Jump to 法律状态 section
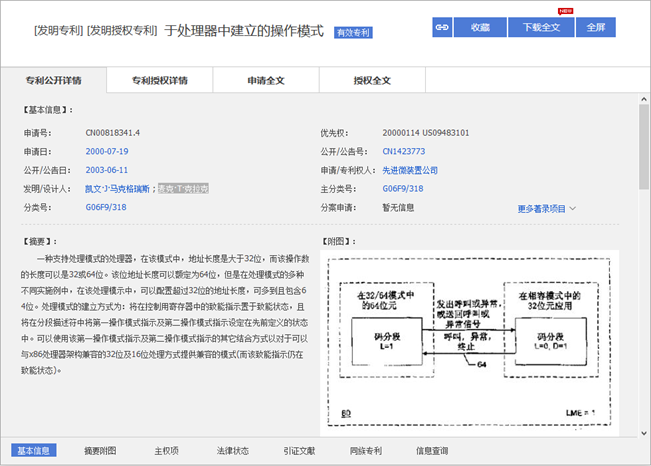 (x=232, y=451)
